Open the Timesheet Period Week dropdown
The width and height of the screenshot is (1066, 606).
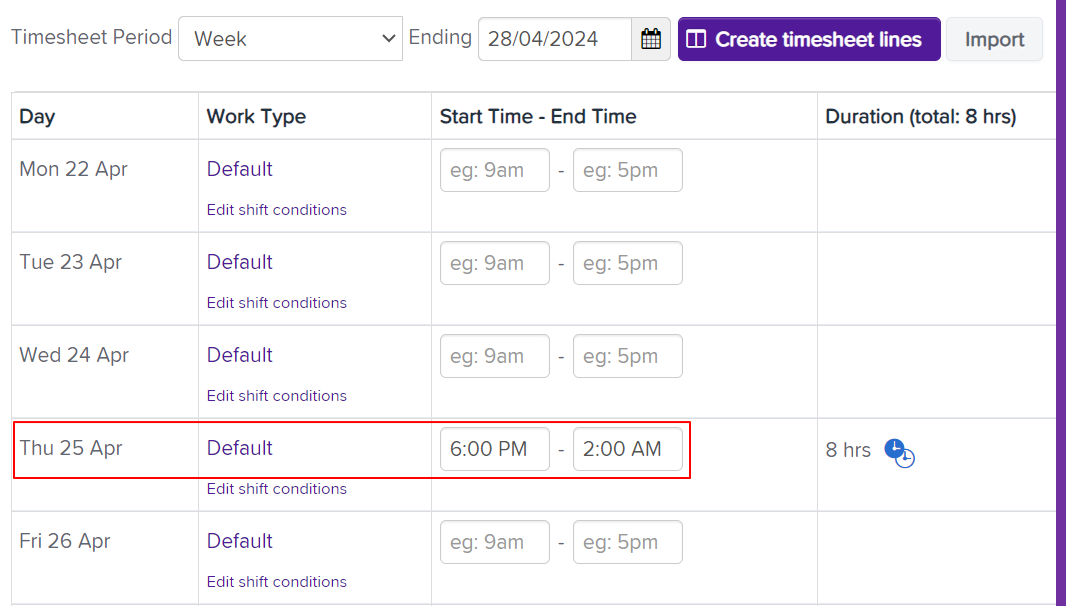click(290, 39)
